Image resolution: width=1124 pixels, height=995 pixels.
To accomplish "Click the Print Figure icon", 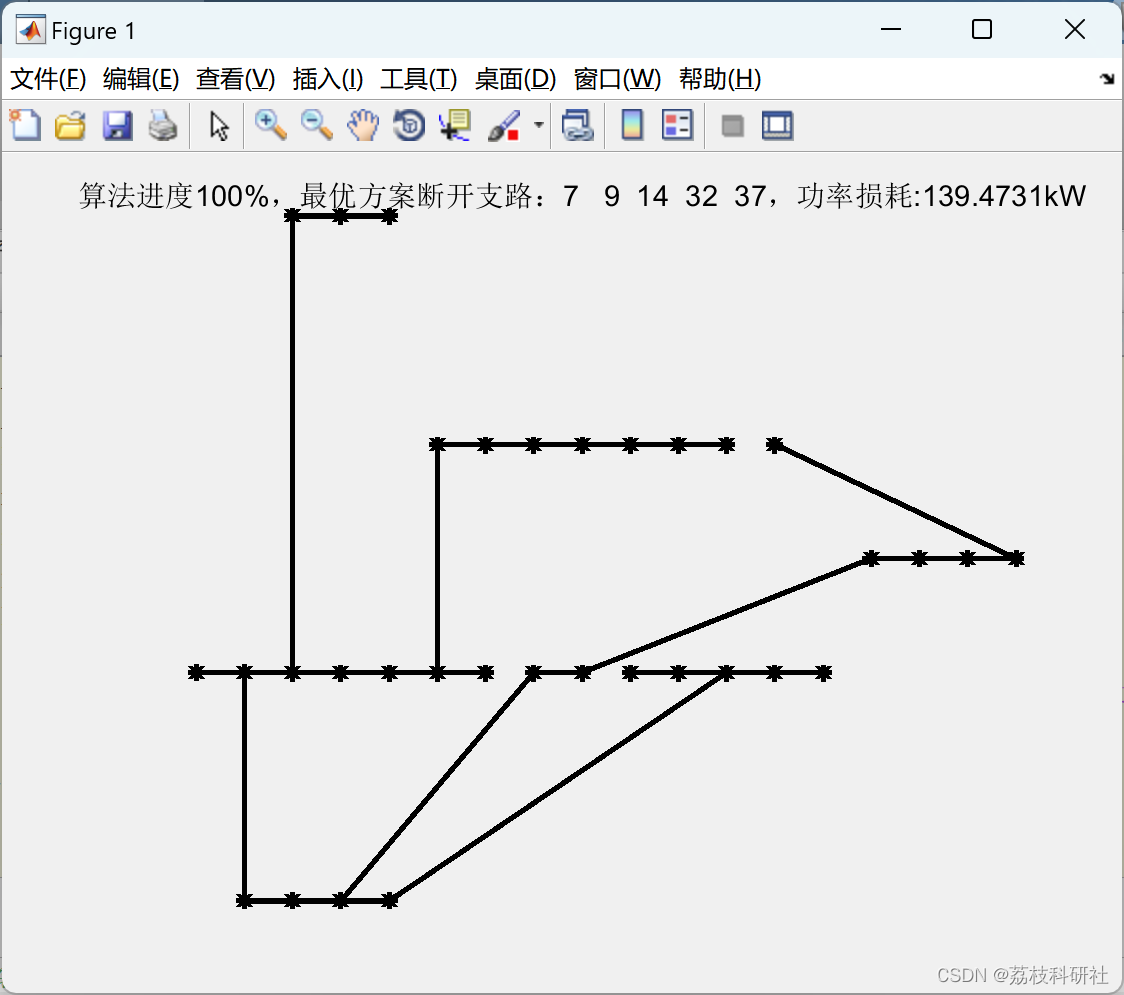I will click(163, 125).
